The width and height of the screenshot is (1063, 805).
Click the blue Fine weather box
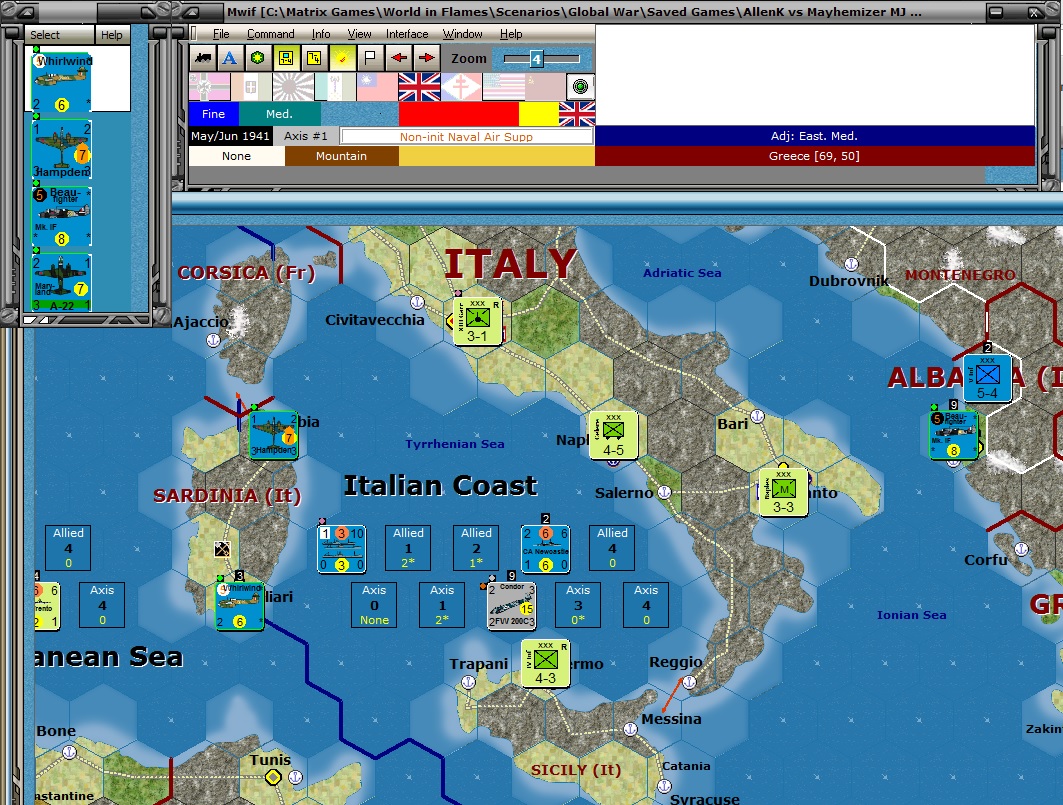pyautogui.click(x=213, y=114)
